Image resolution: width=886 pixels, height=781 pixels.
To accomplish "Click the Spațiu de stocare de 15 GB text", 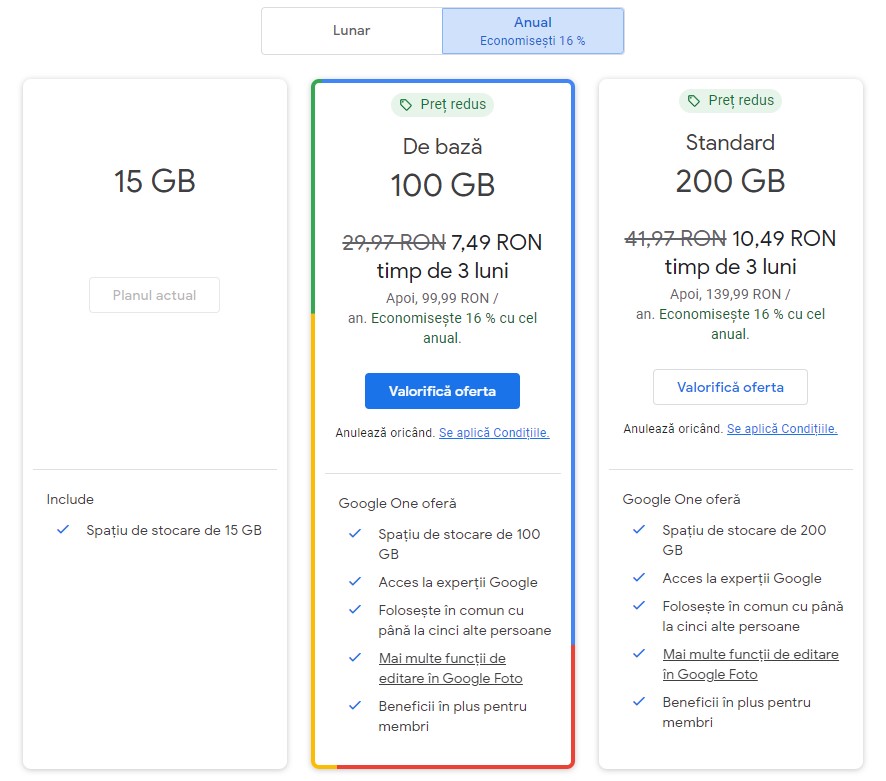I will pos(174,530).
